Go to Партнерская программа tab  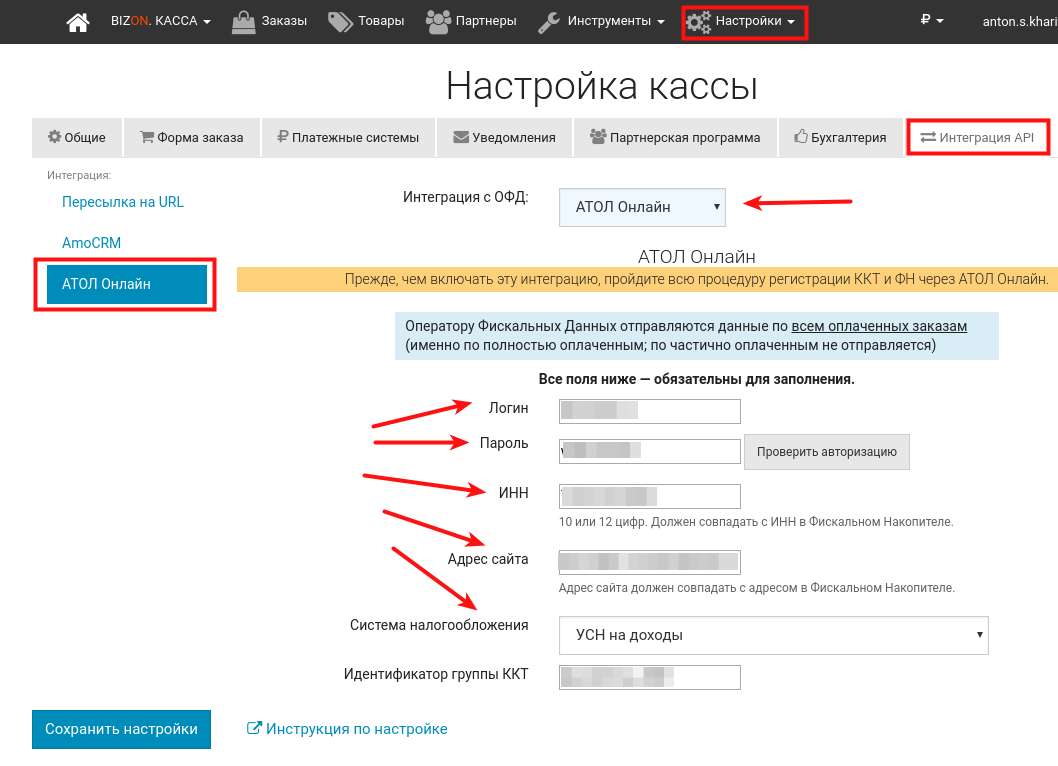coord(675,138)
